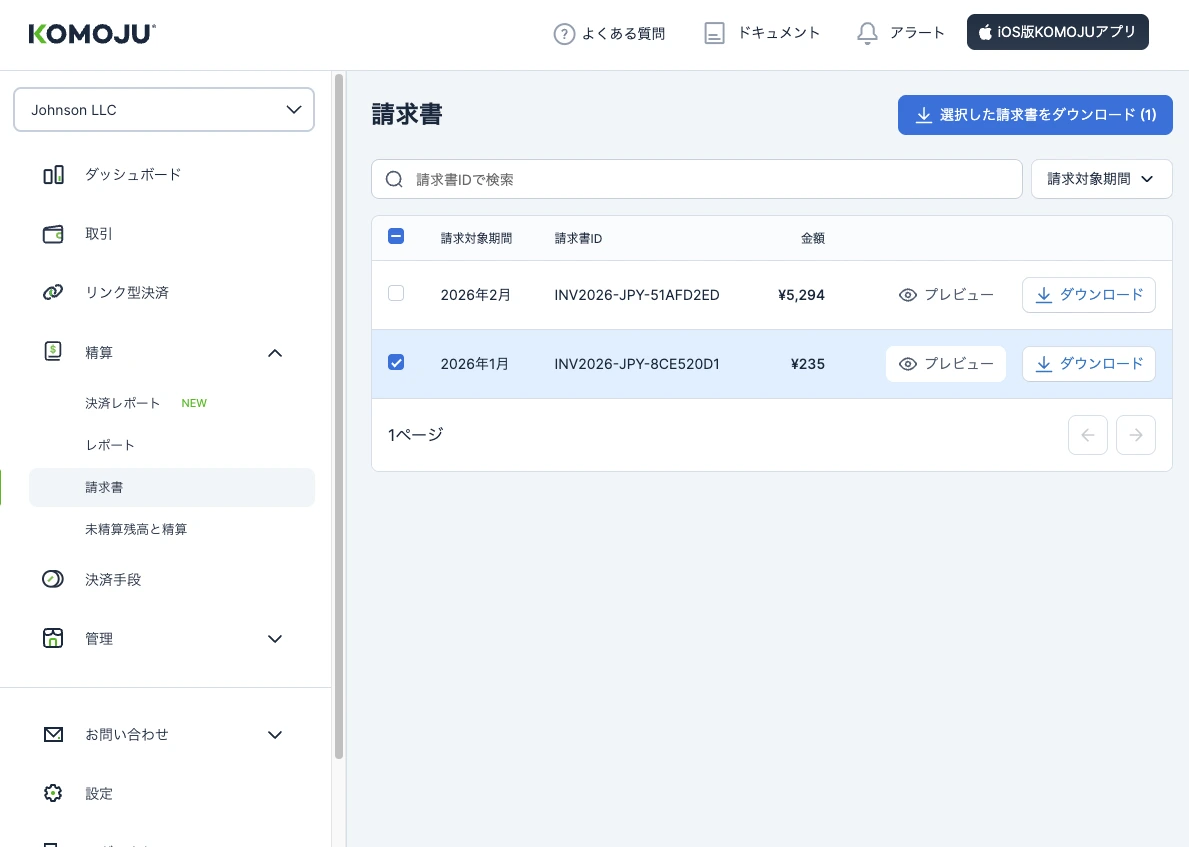Click プレビュー for INV2026-JPY-8CE520D1
This screenshot has height=847, width=1189.
[946, 364]
